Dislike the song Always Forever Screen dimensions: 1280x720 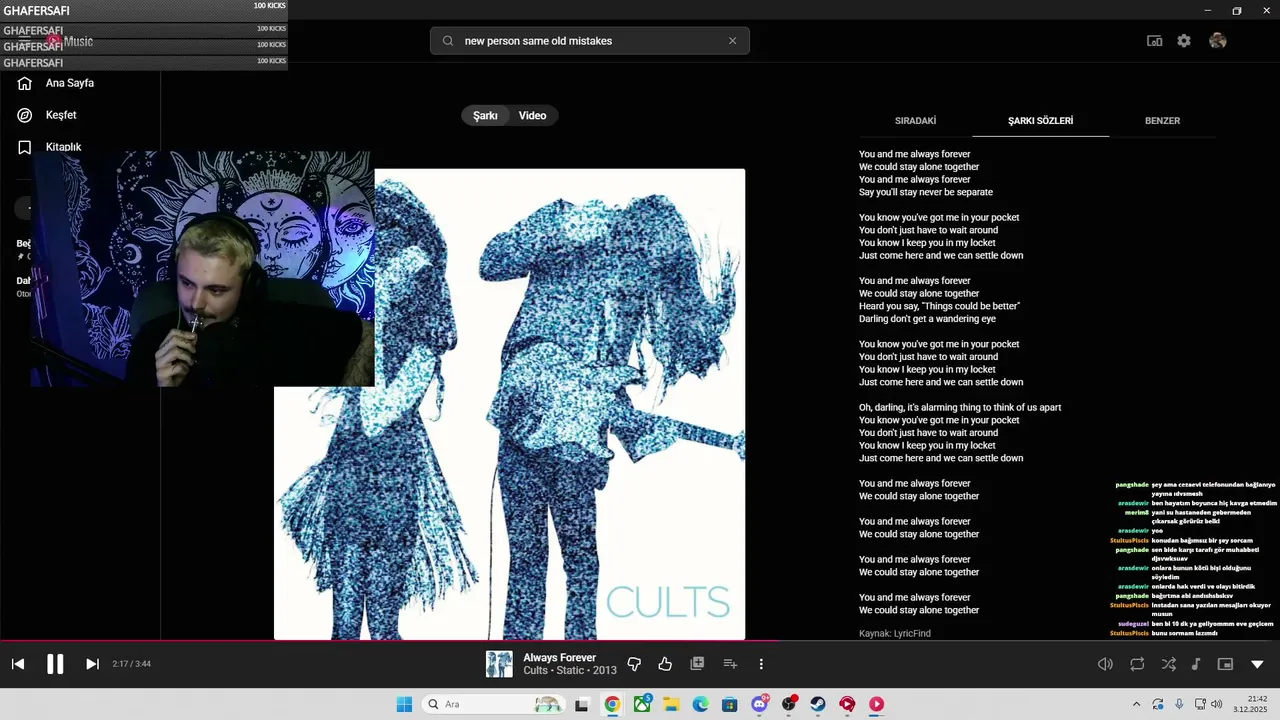click(x=634, y=664)
